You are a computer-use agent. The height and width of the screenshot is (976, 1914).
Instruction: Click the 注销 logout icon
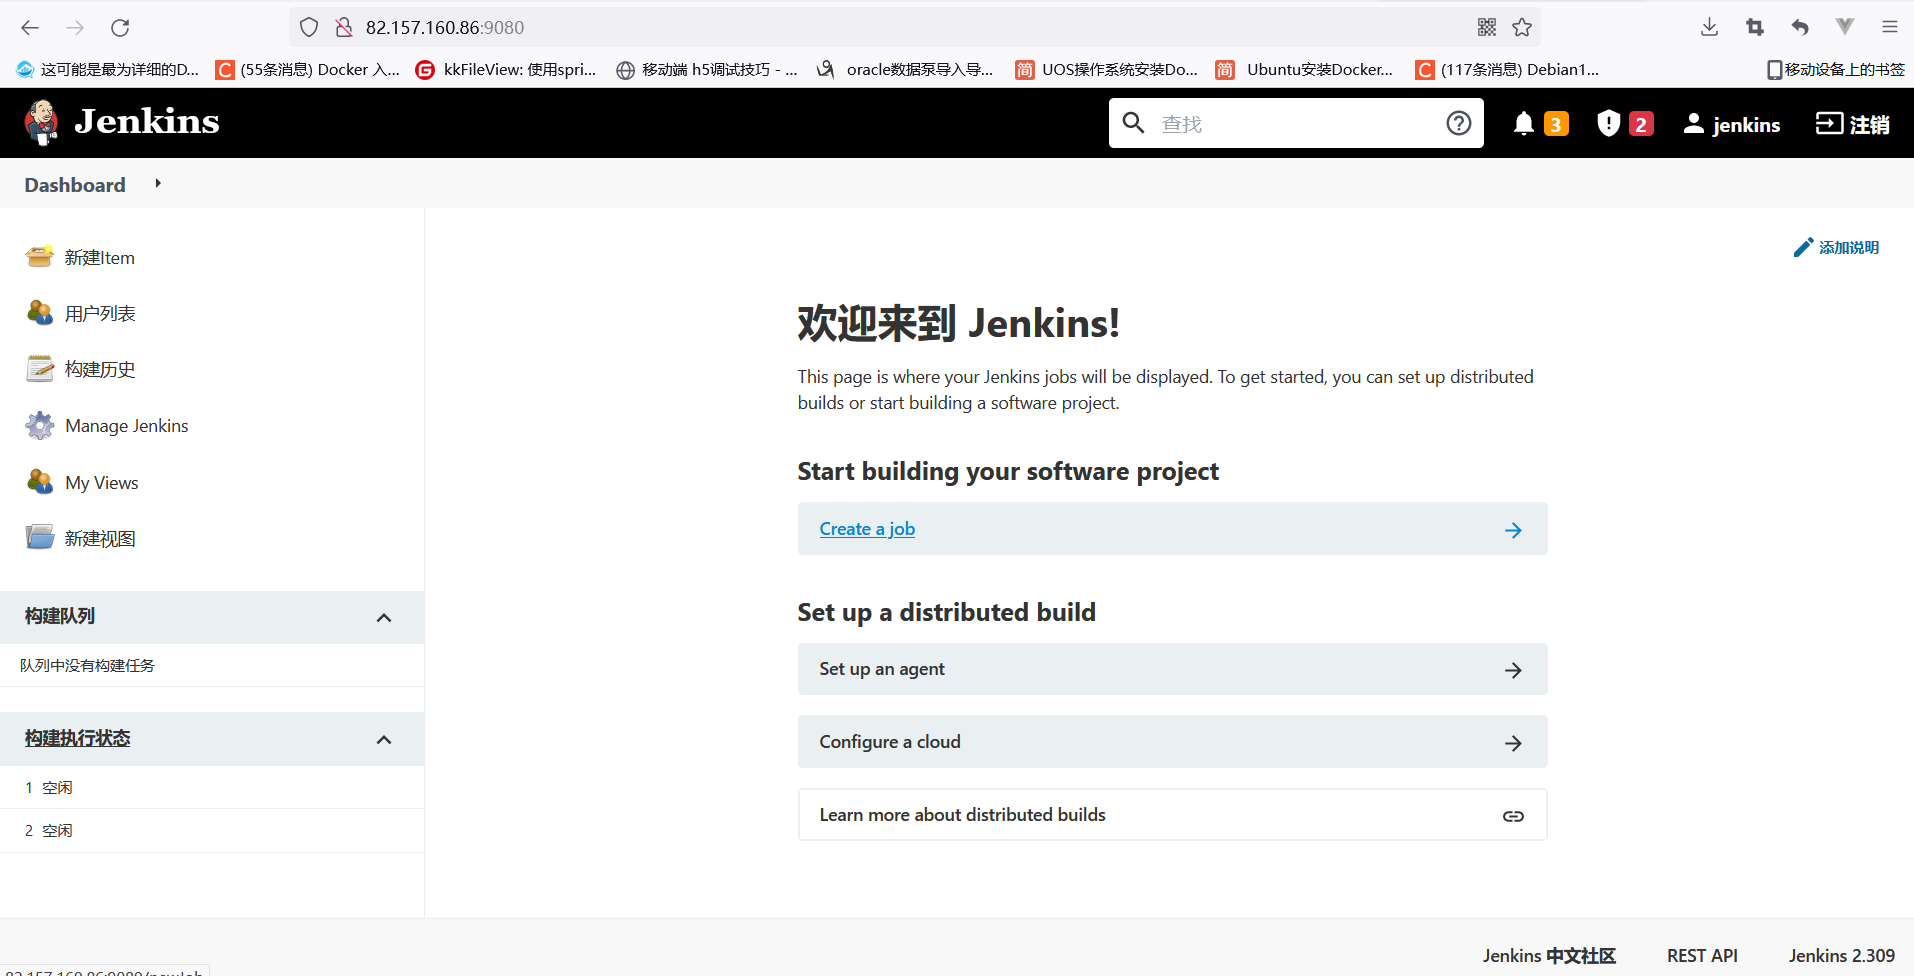pyautogui.click(x=1829, y=123)
